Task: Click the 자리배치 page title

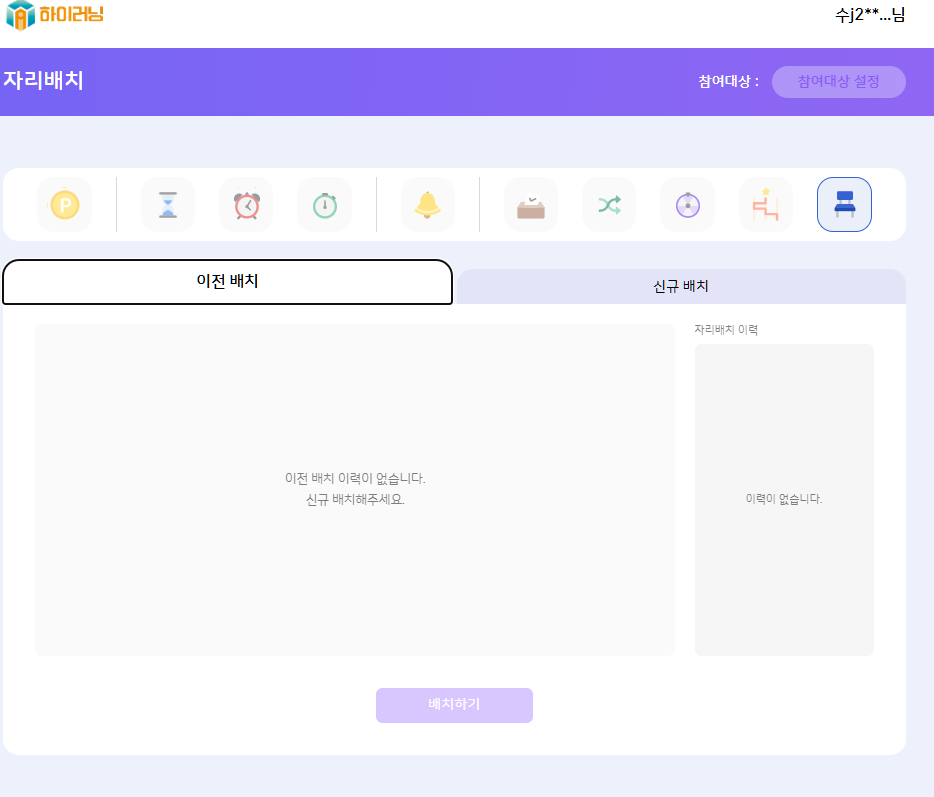Action: point(44,81)
